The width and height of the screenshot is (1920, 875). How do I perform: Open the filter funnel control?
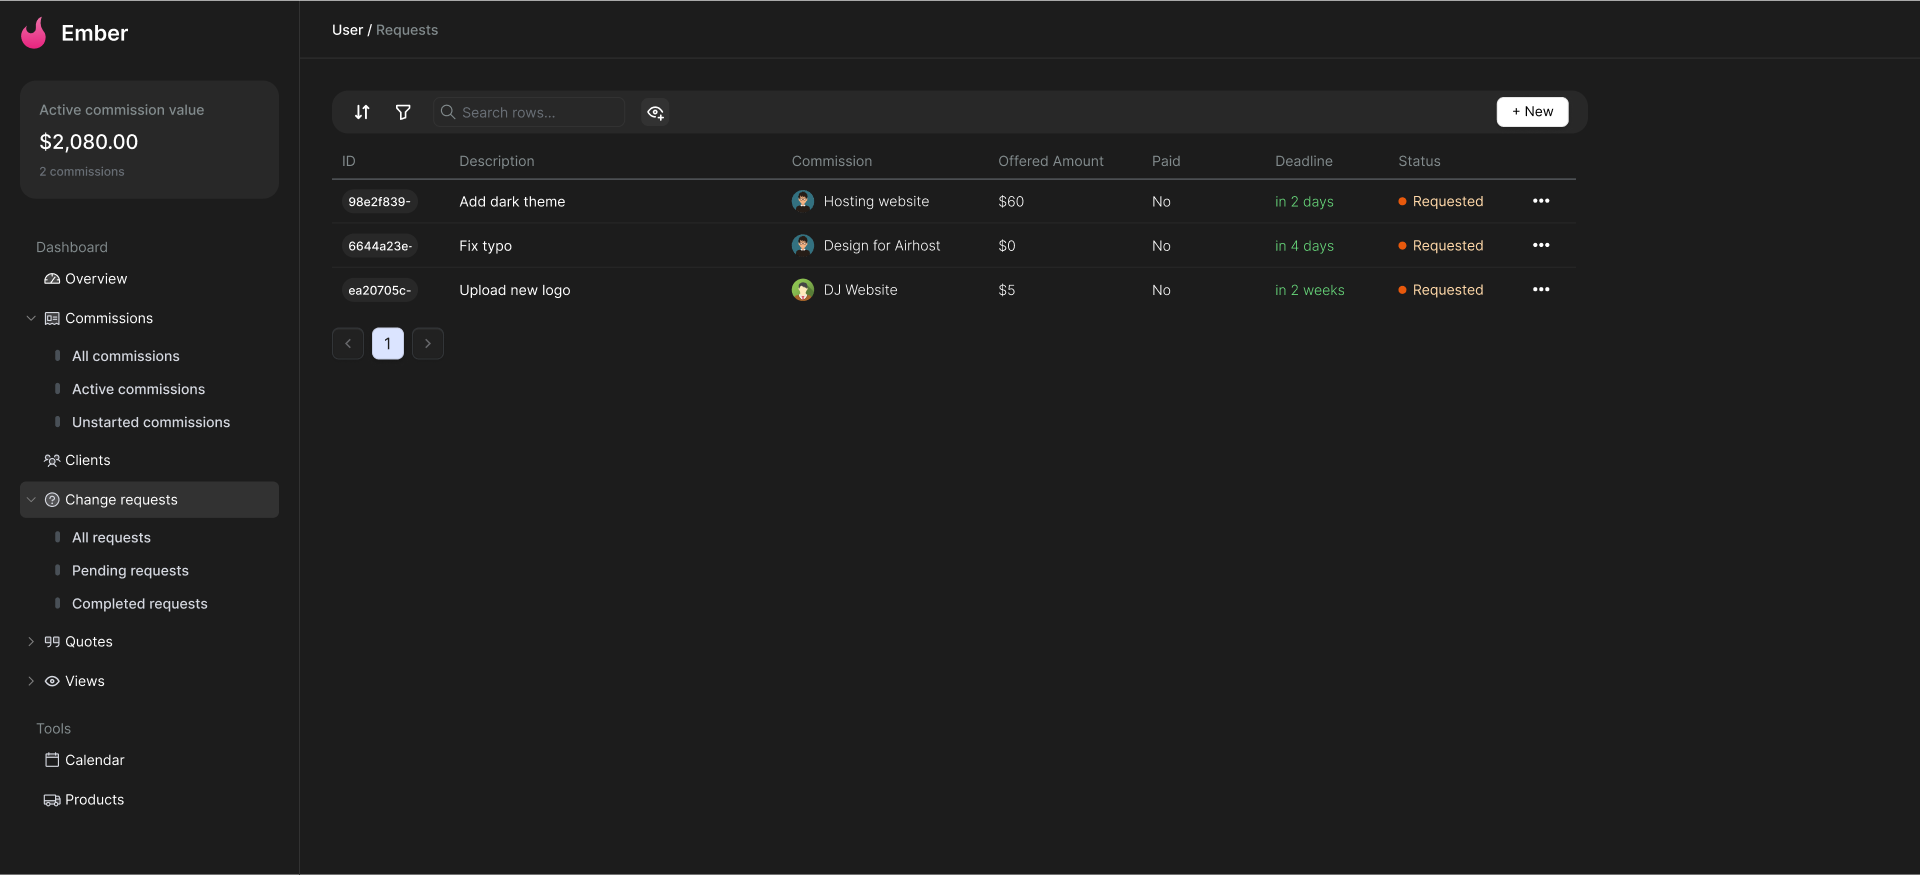coord(403,112)
